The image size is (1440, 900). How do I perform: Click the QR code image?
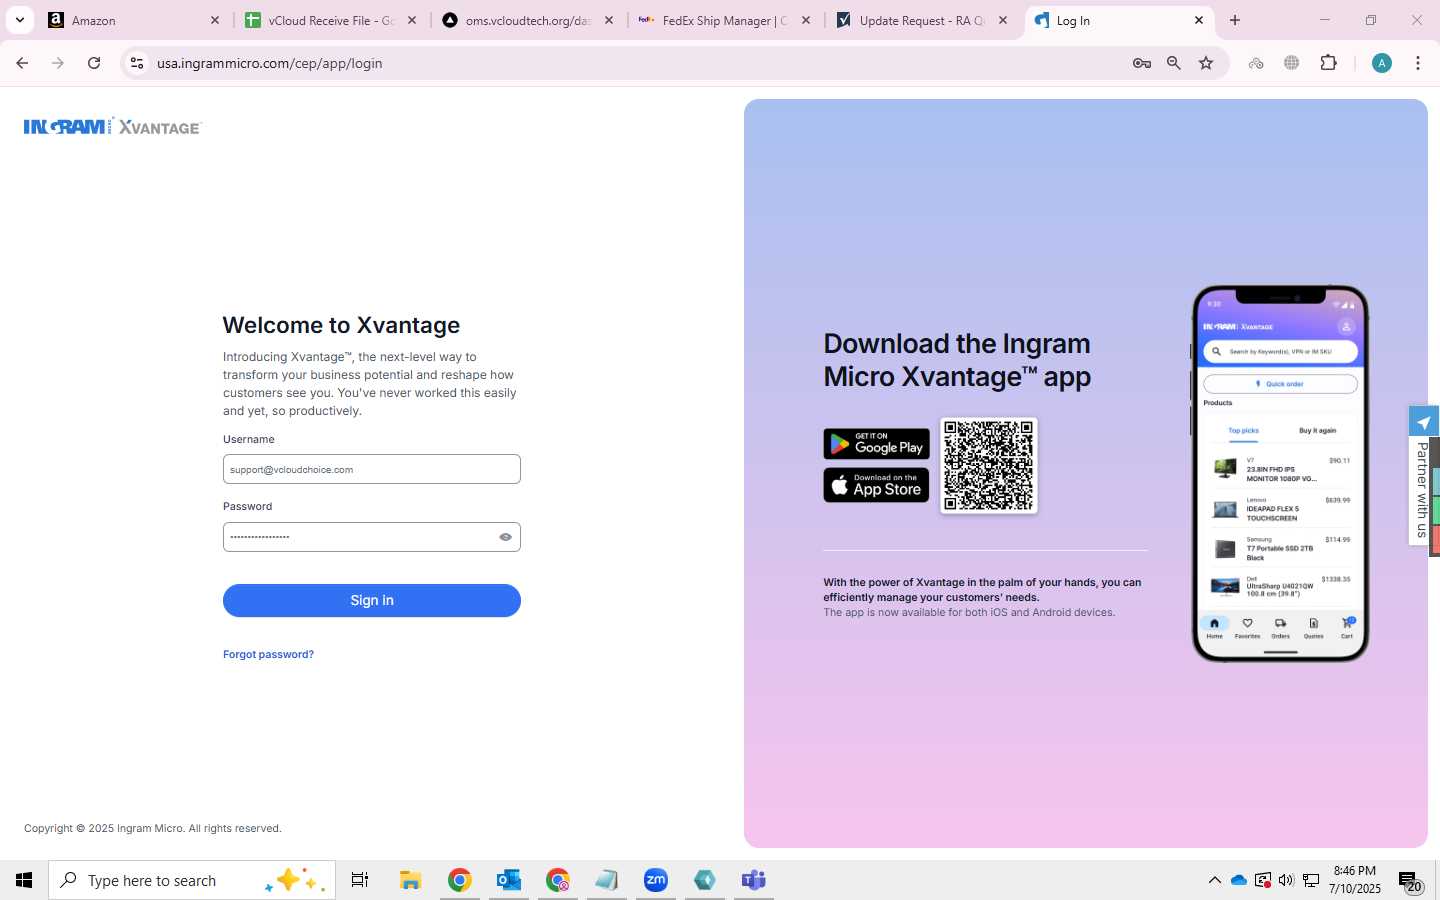pos(988,466)
